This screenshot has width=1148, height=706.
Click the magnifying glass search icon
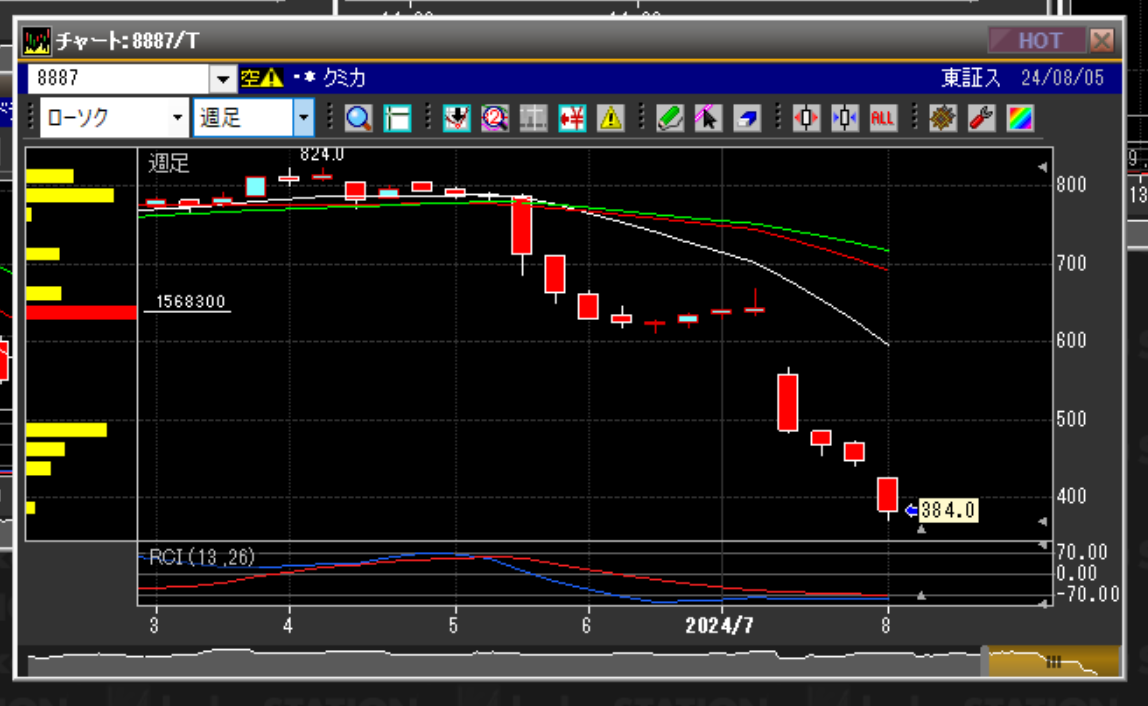359,118
